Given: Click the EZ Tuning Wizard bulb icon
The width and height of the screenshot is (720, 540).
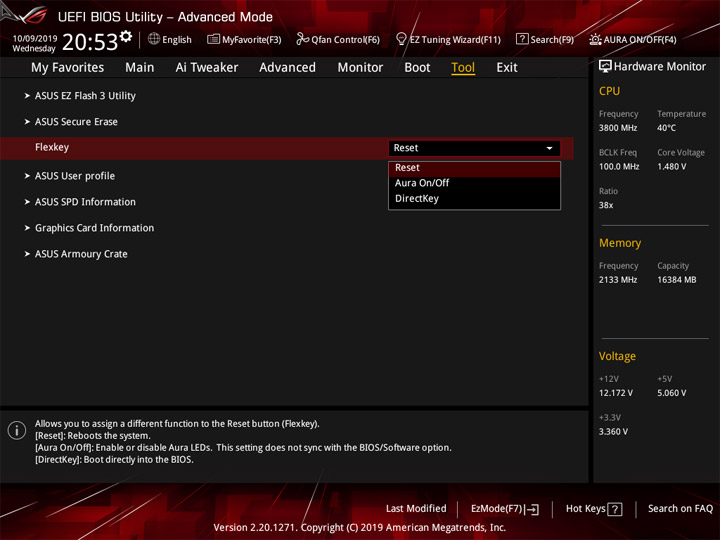Looking at the screenshot, I should tap(401, 39).
